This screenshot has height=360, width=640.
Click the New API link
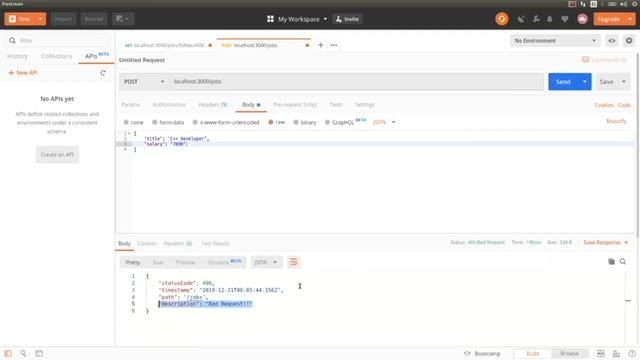[x=23, y=73]
